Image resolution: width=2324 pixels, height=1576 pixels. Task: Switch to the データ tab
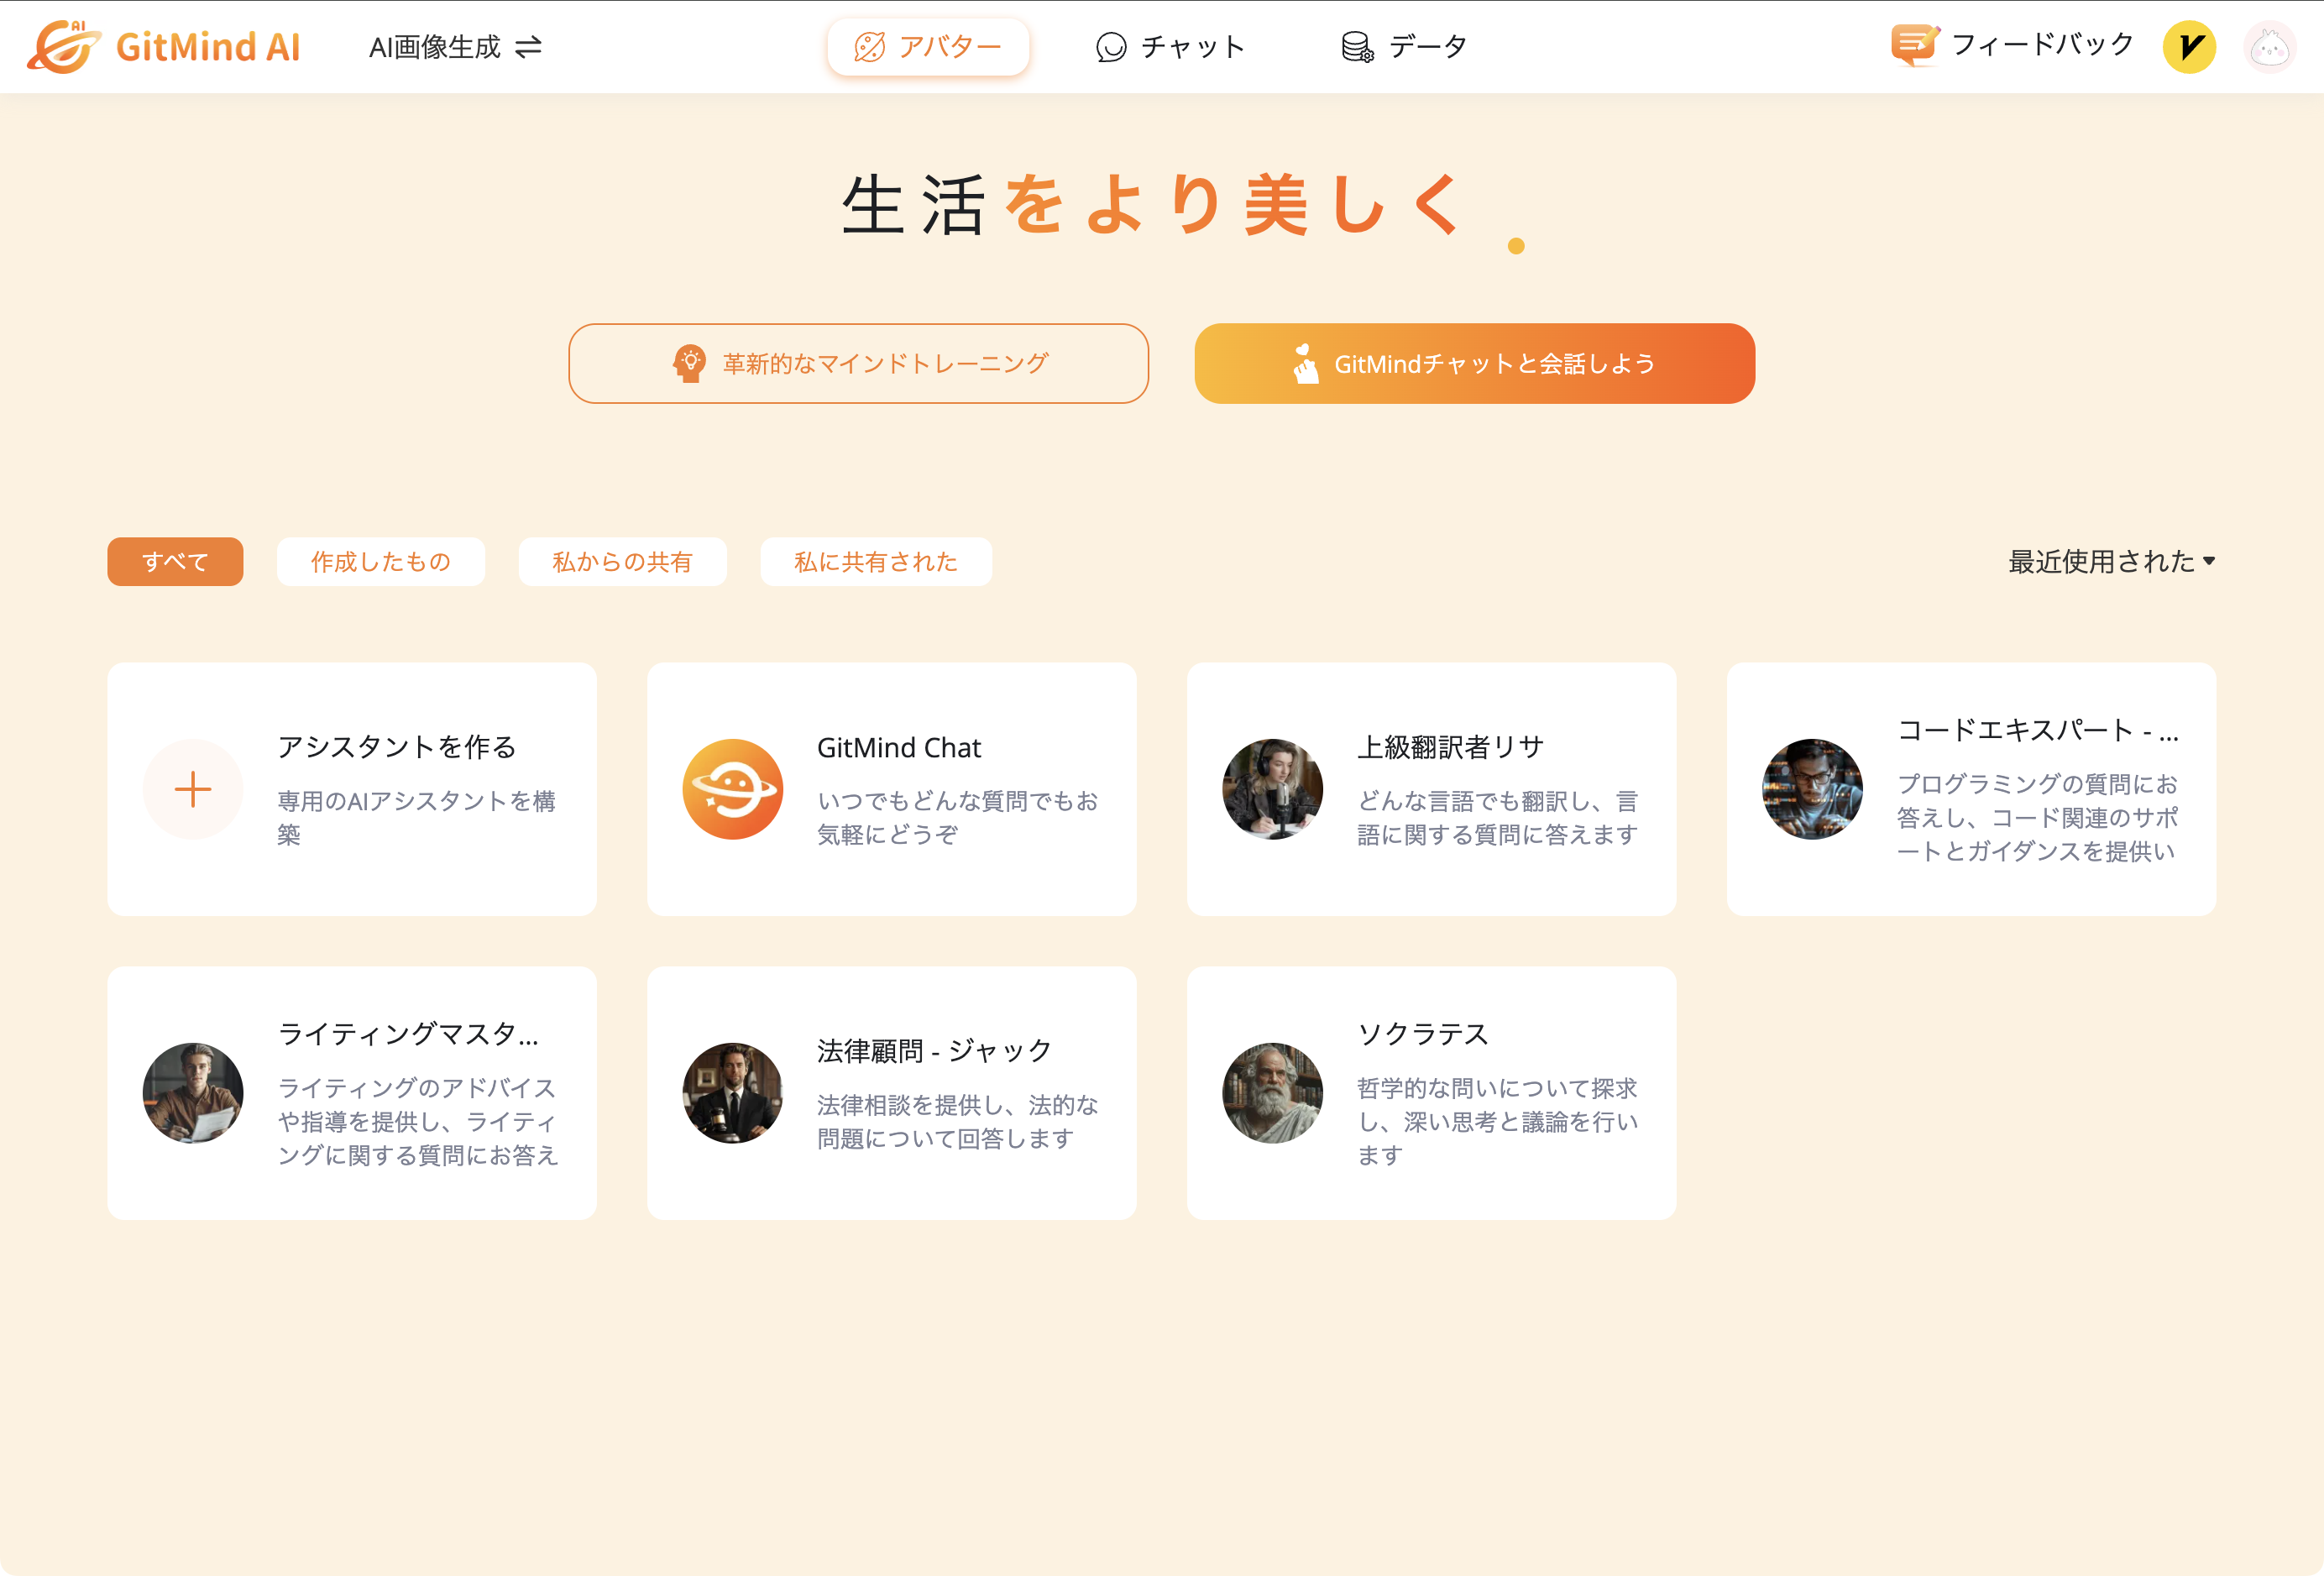pos(1404,47)
